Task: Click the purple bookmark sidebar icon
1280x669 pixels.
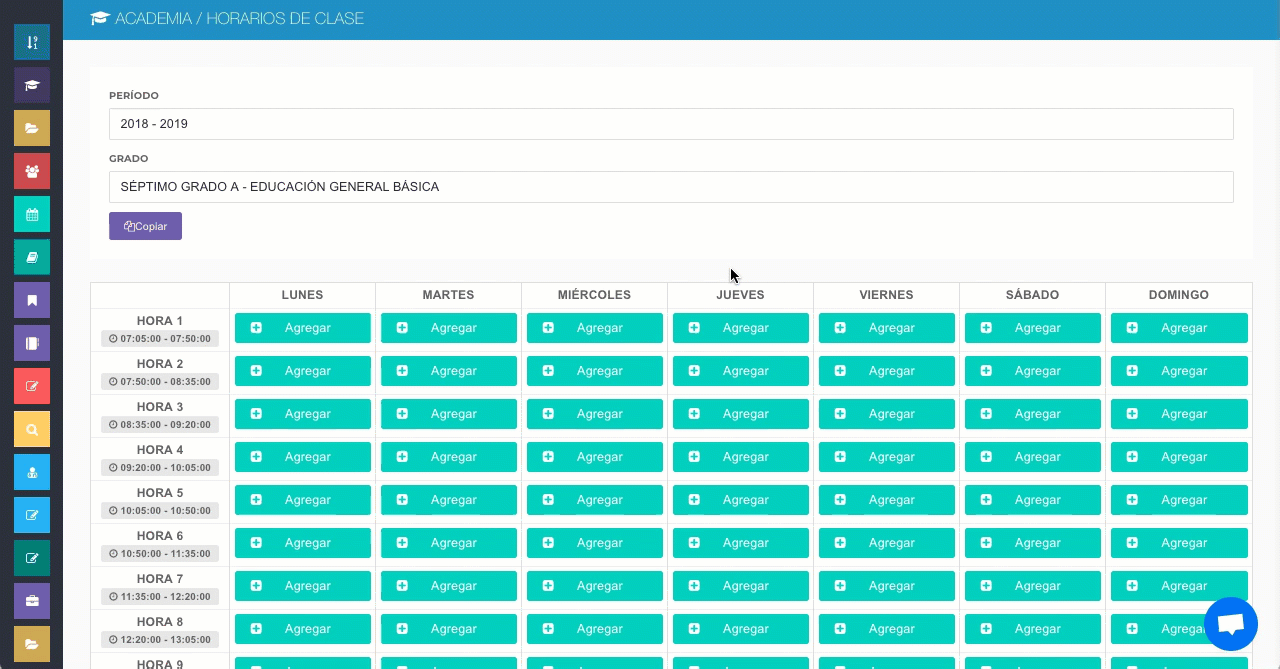Action: [32, 300]
